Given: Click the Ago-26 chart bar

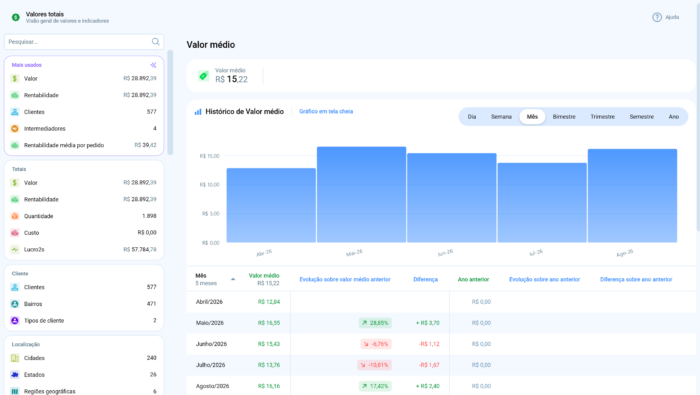Looking at the screenshot, I should tap(632, 195).
